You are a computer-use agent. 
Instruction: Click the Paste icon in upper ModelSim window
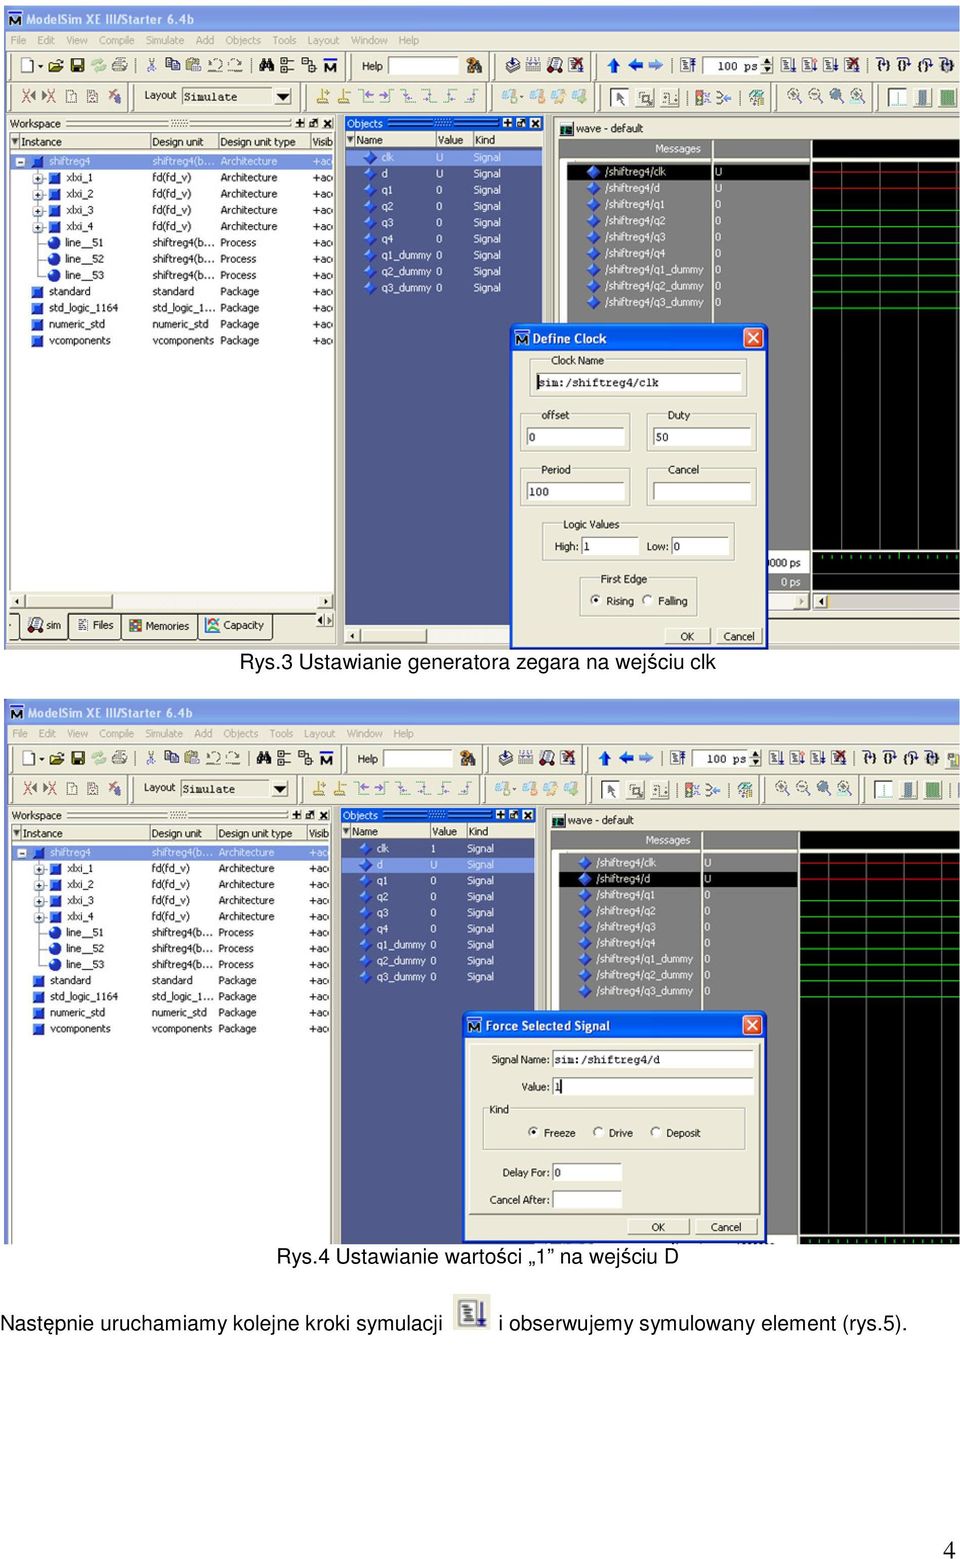click(192, 66)
